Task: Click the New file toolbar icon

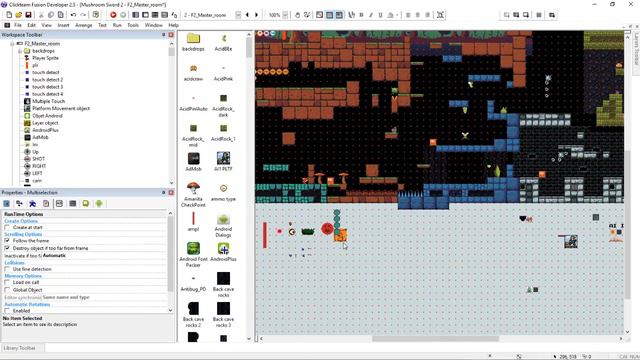Action: pos(9,15)
